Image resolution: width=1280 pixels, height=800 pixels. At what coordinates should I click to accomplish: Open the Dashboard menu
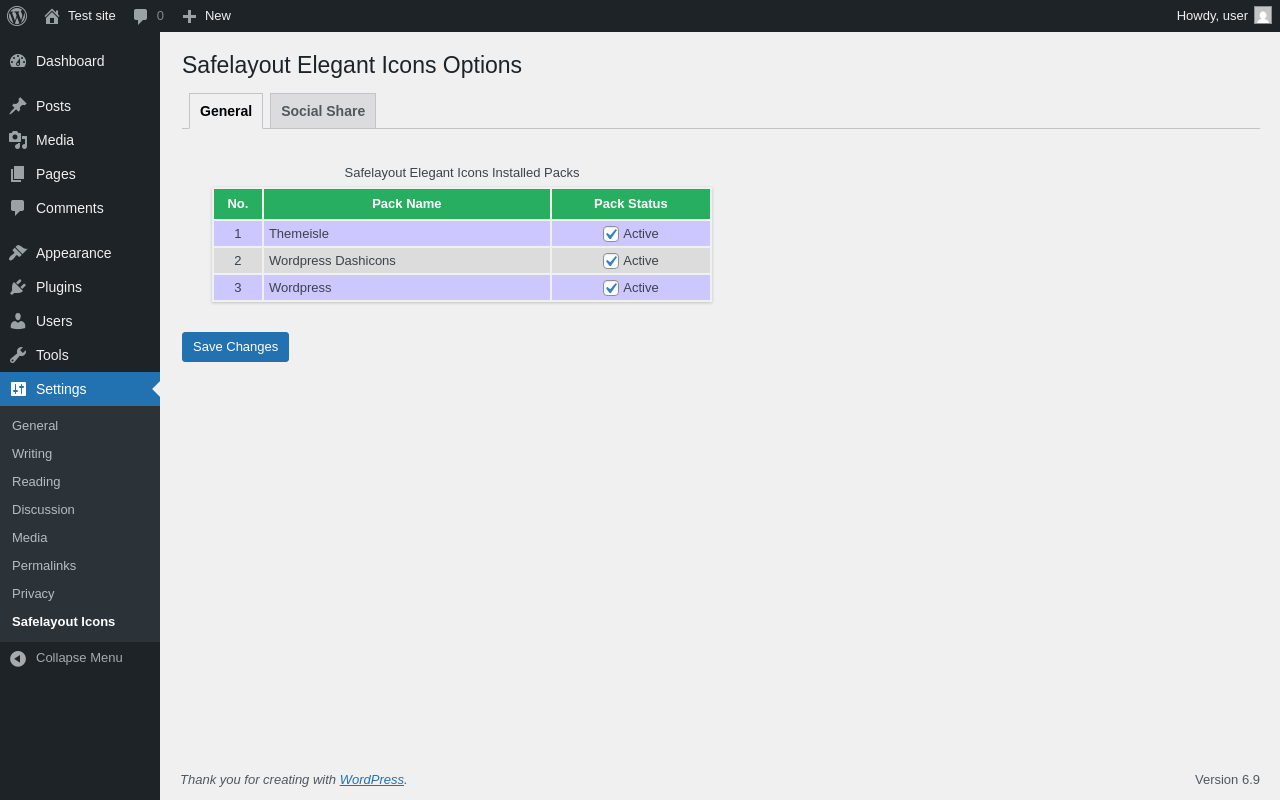click(80, 61)
